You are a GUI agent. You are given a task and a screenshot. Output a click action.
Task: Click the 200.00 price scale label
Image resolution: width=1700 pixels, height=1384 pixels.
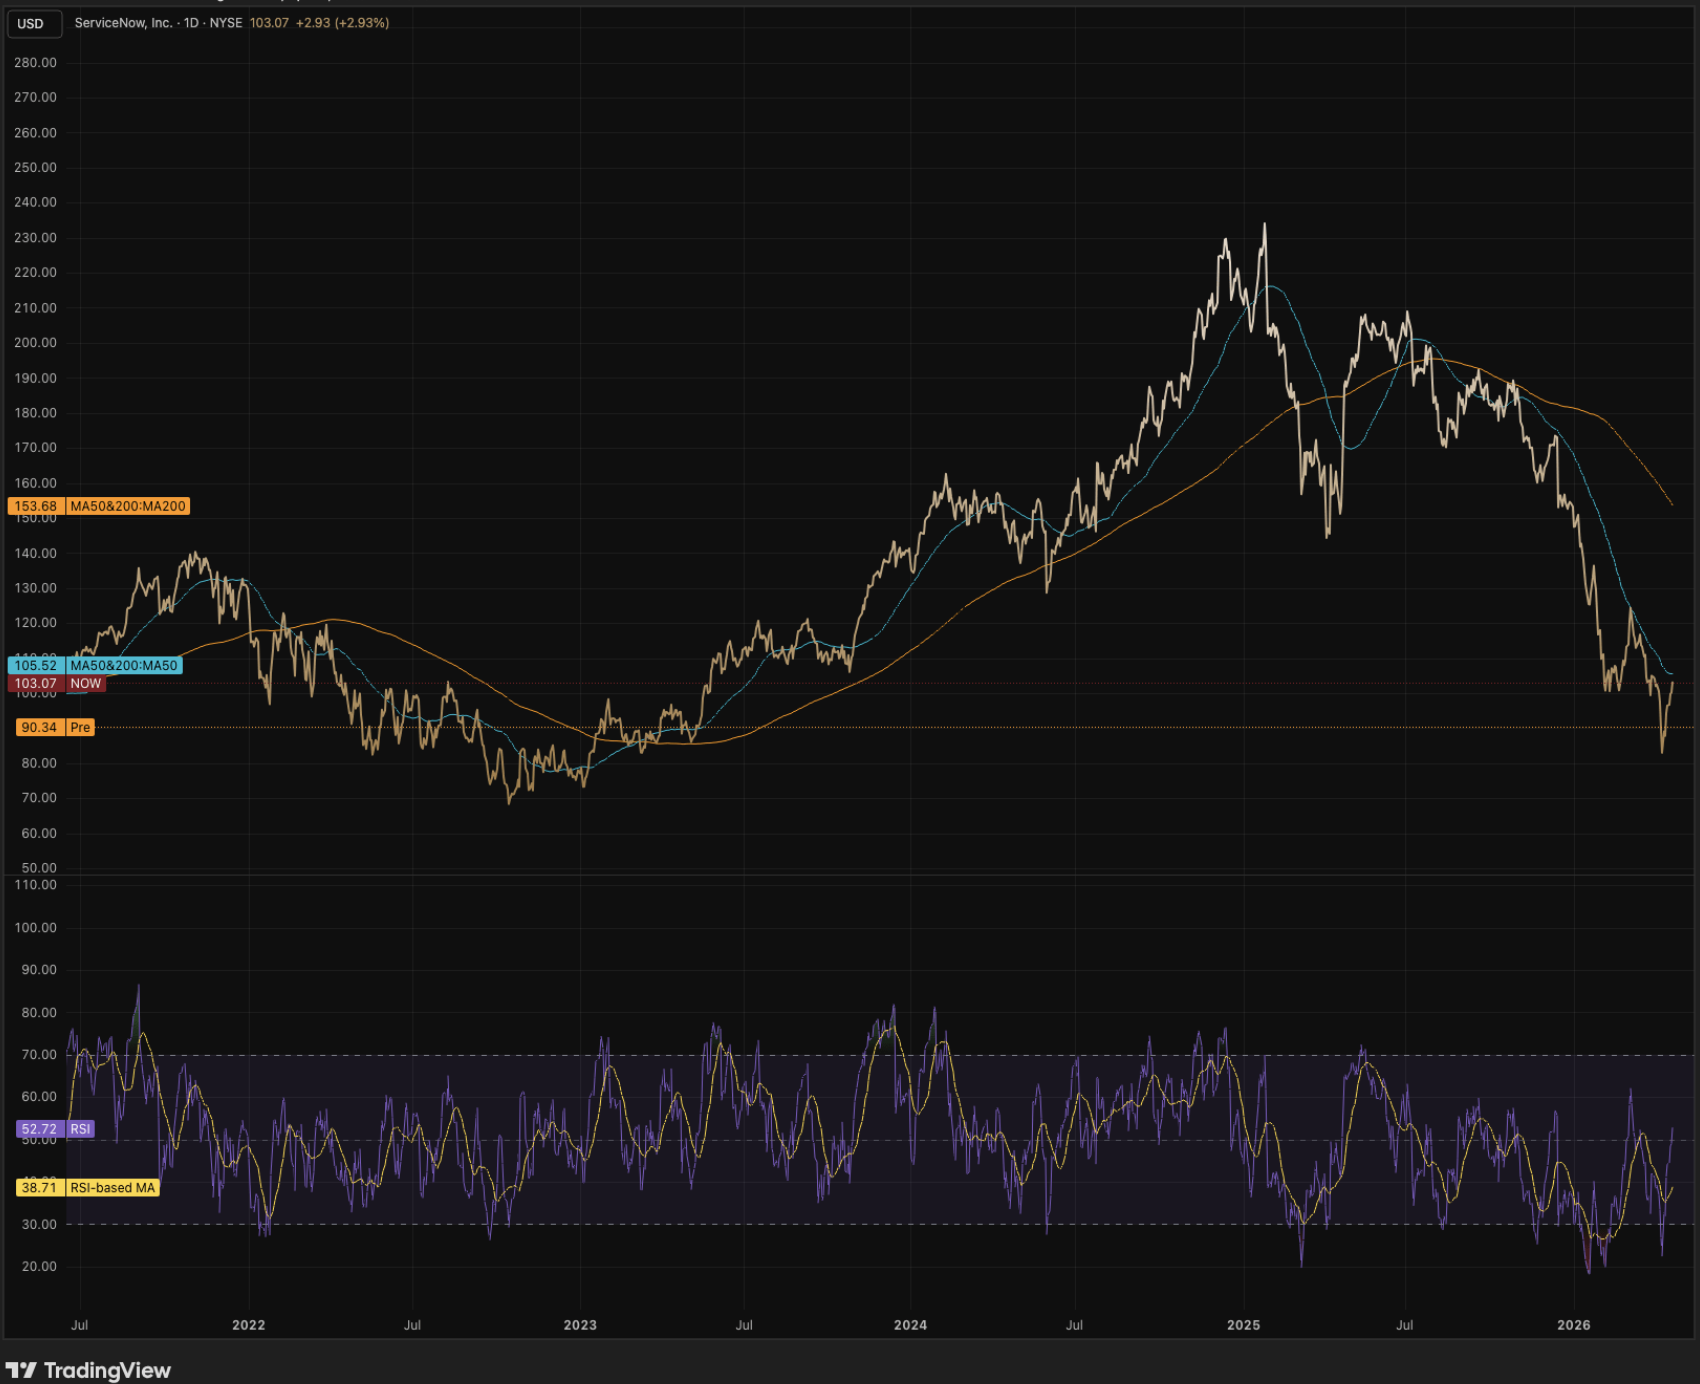click(x=35, y=343)
